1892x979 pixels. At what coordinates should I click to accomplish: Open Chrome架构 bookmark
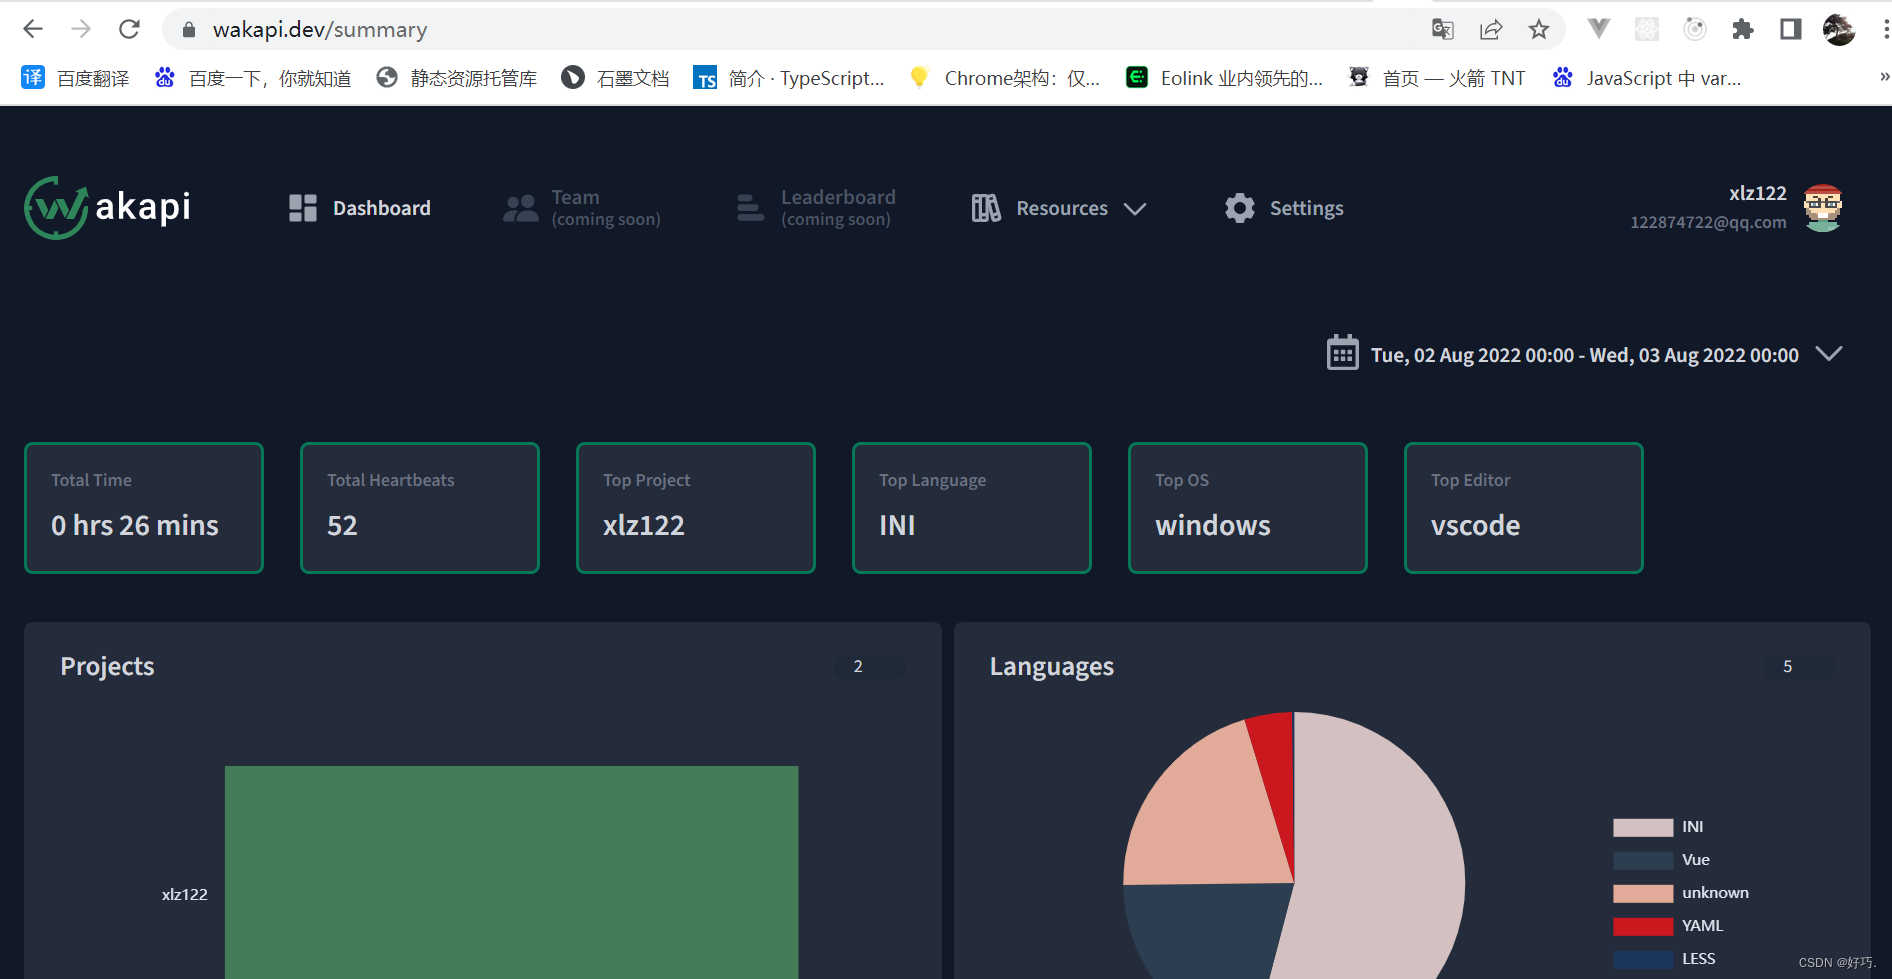(1004, 78)
